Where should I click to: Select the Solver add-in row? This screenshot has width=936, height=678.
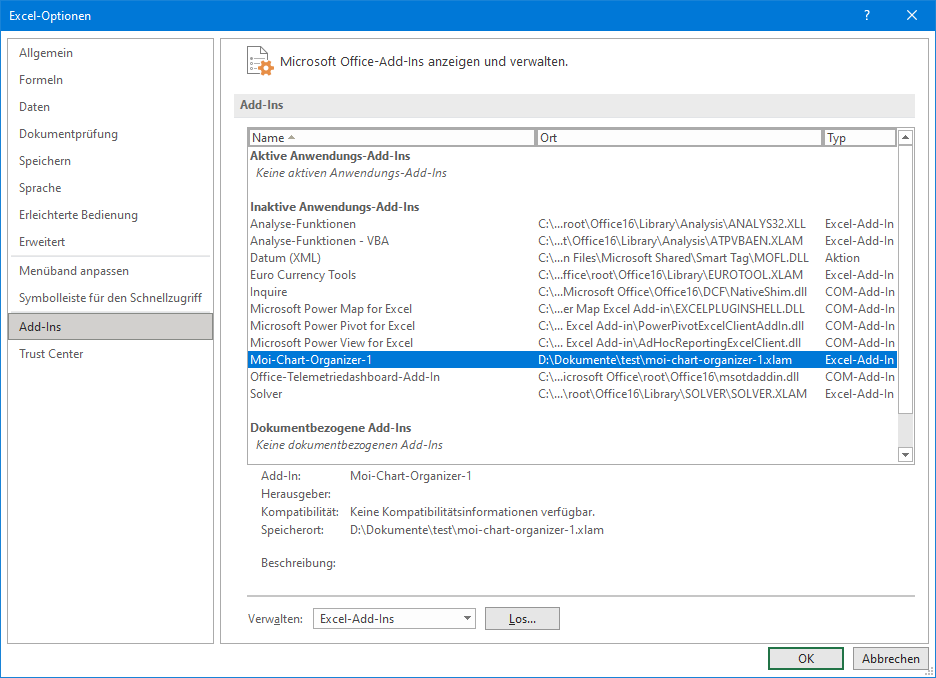click(x=572, y=394)
